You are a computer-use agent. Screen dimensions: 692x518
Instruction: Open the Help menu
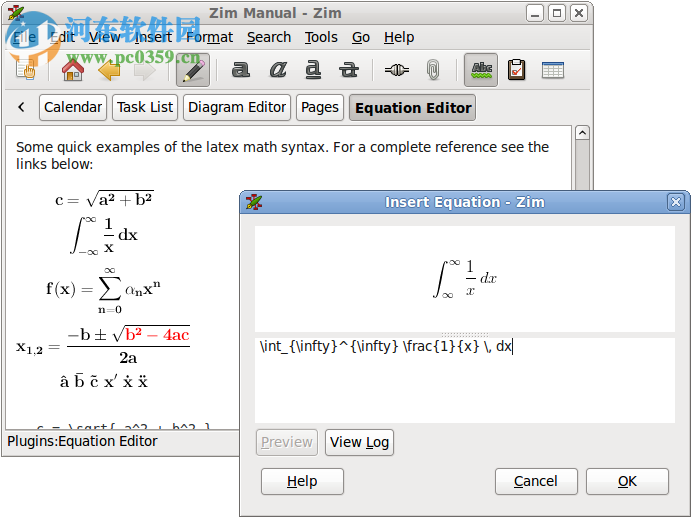[399, 38]
